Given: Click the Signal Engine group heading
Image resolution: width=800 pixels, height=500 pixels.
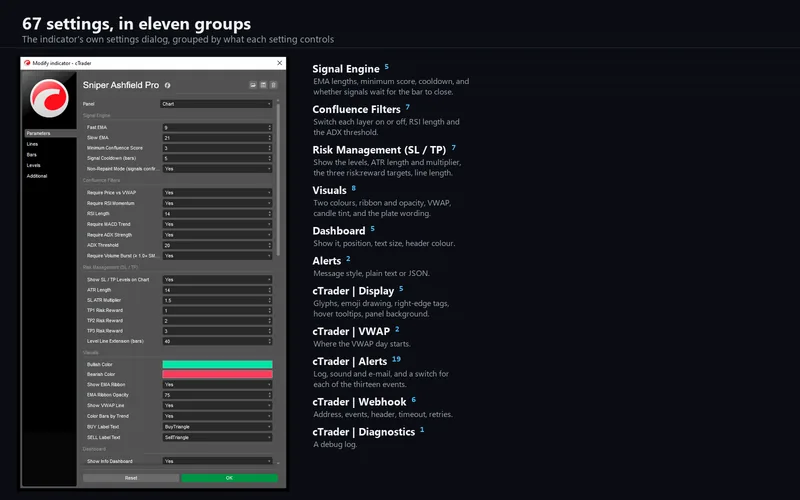Looking at the screenshot, I should click(346, 69).
